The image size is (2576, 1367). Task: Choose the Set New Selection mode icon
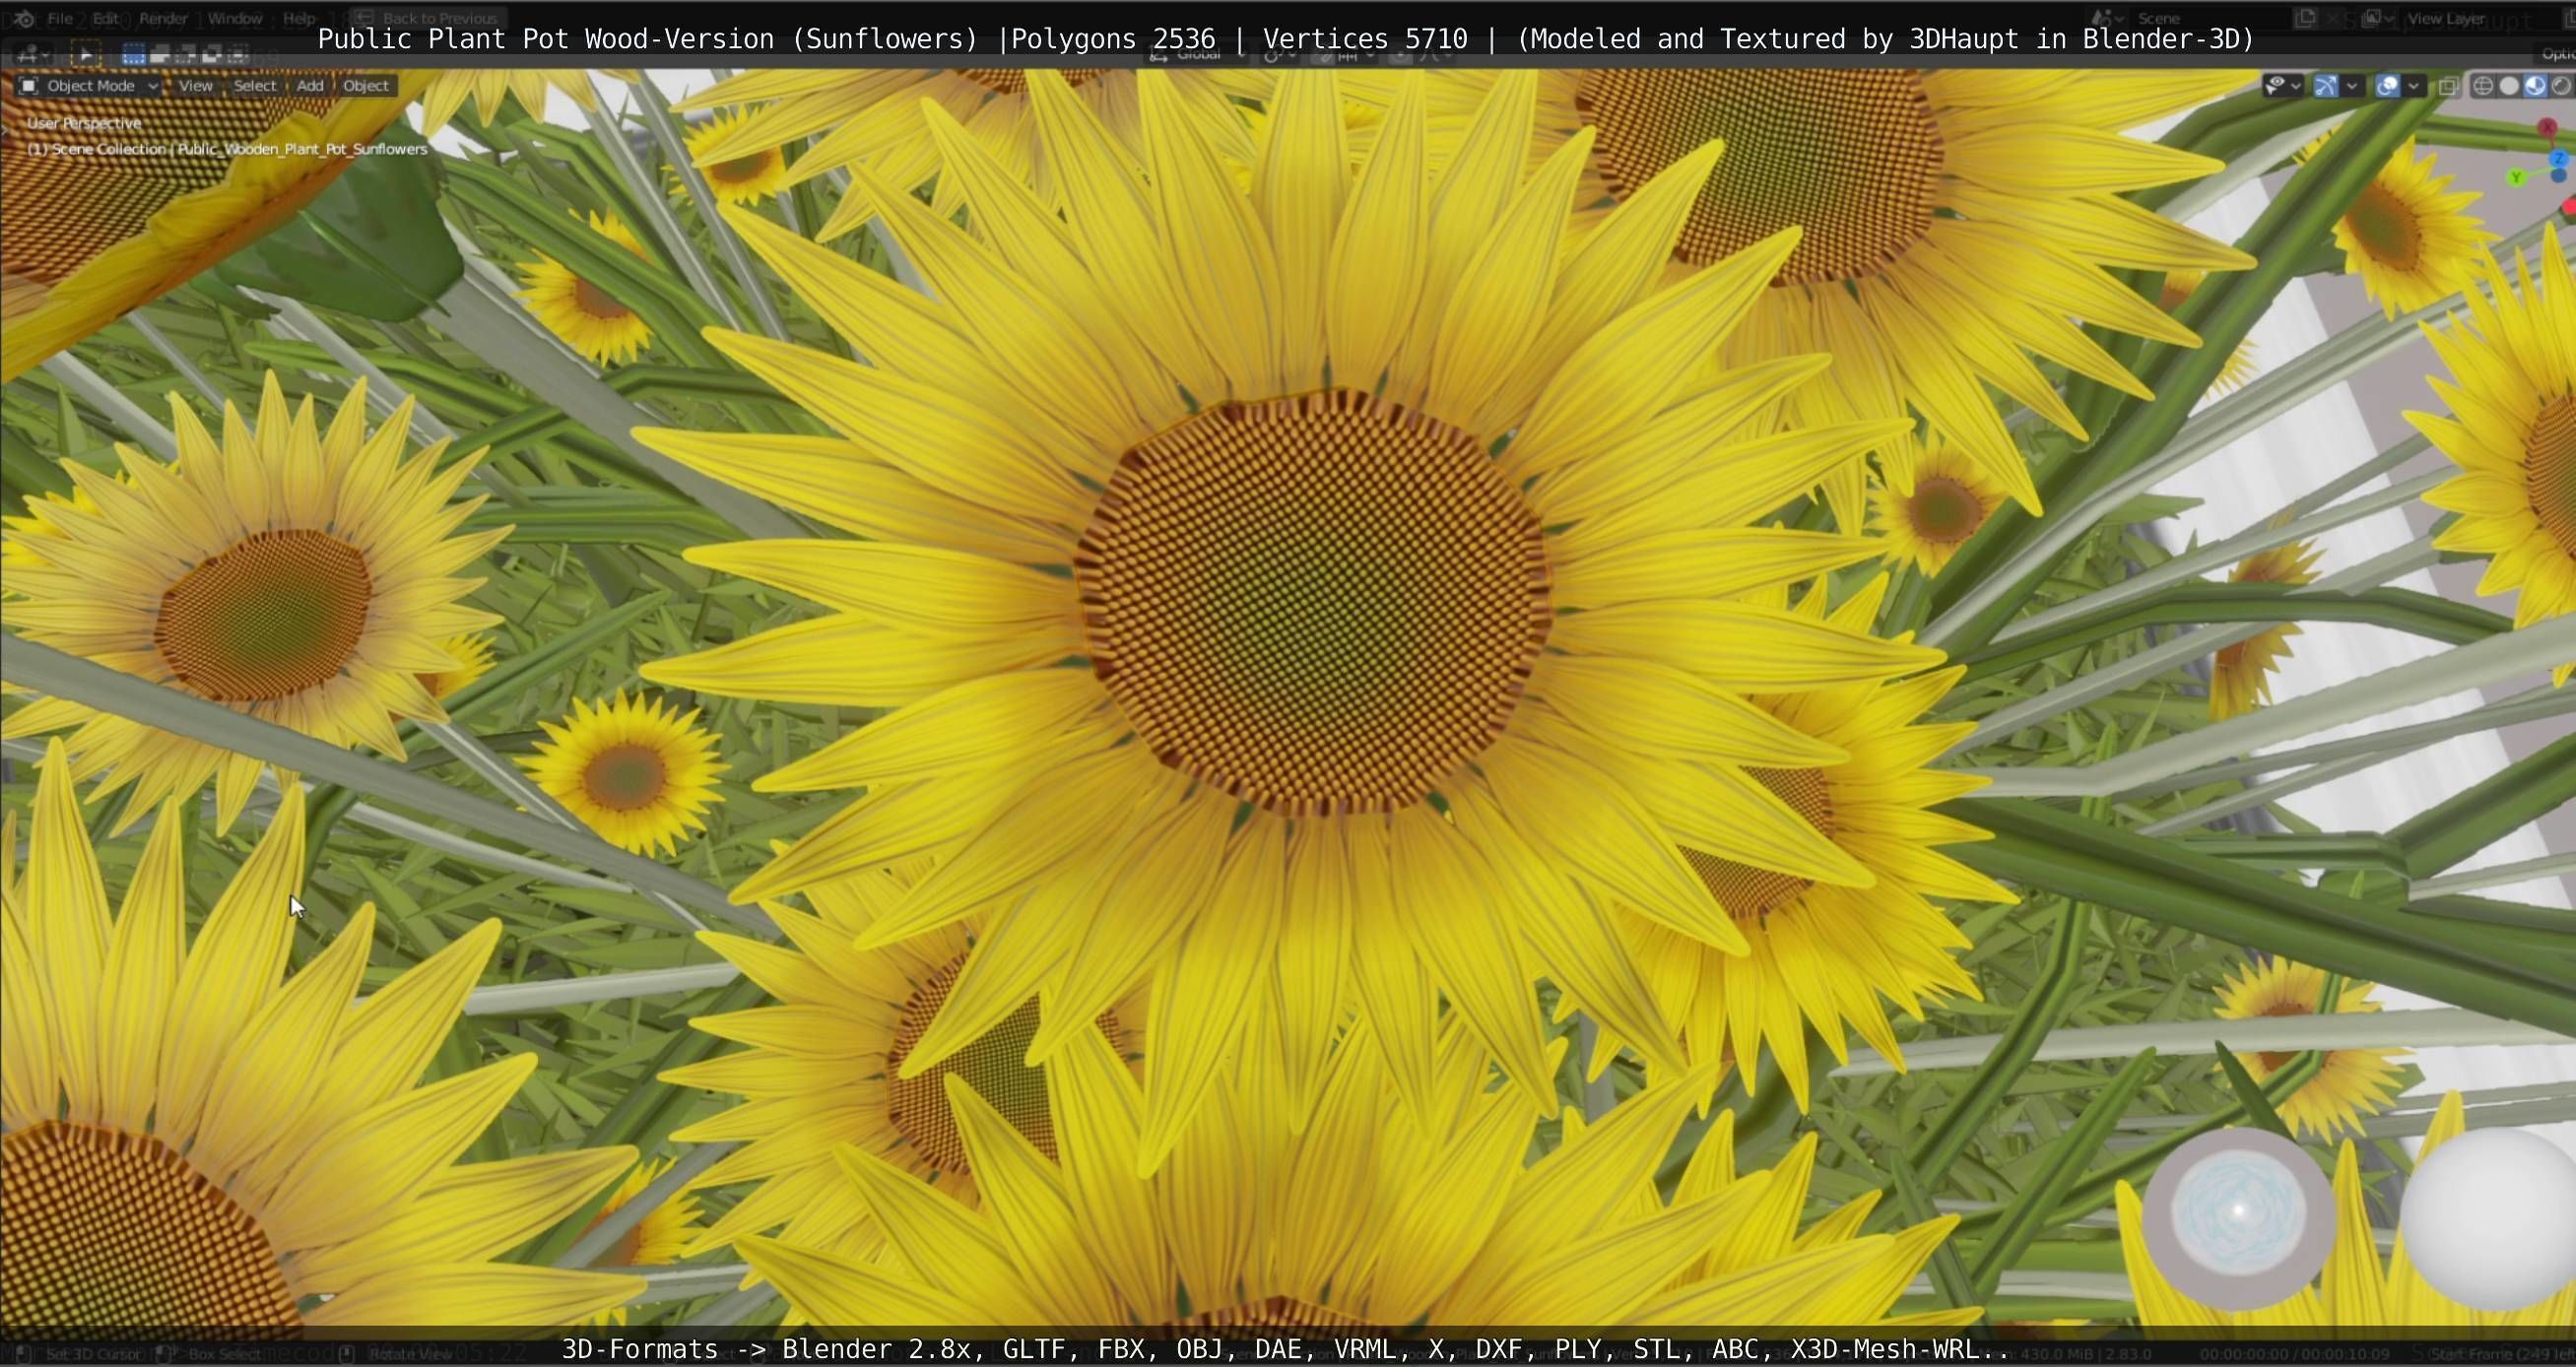click(x=133, y=55)
